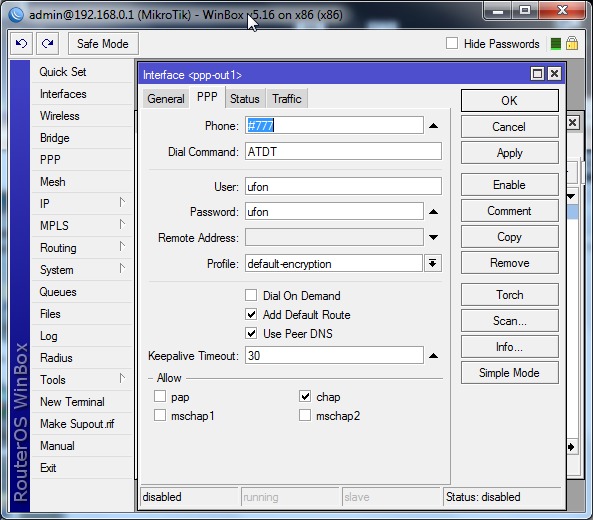Viewport: 593px width, 520px height.
Task: Expand the Tools submenu
Action: coord(122,378)
